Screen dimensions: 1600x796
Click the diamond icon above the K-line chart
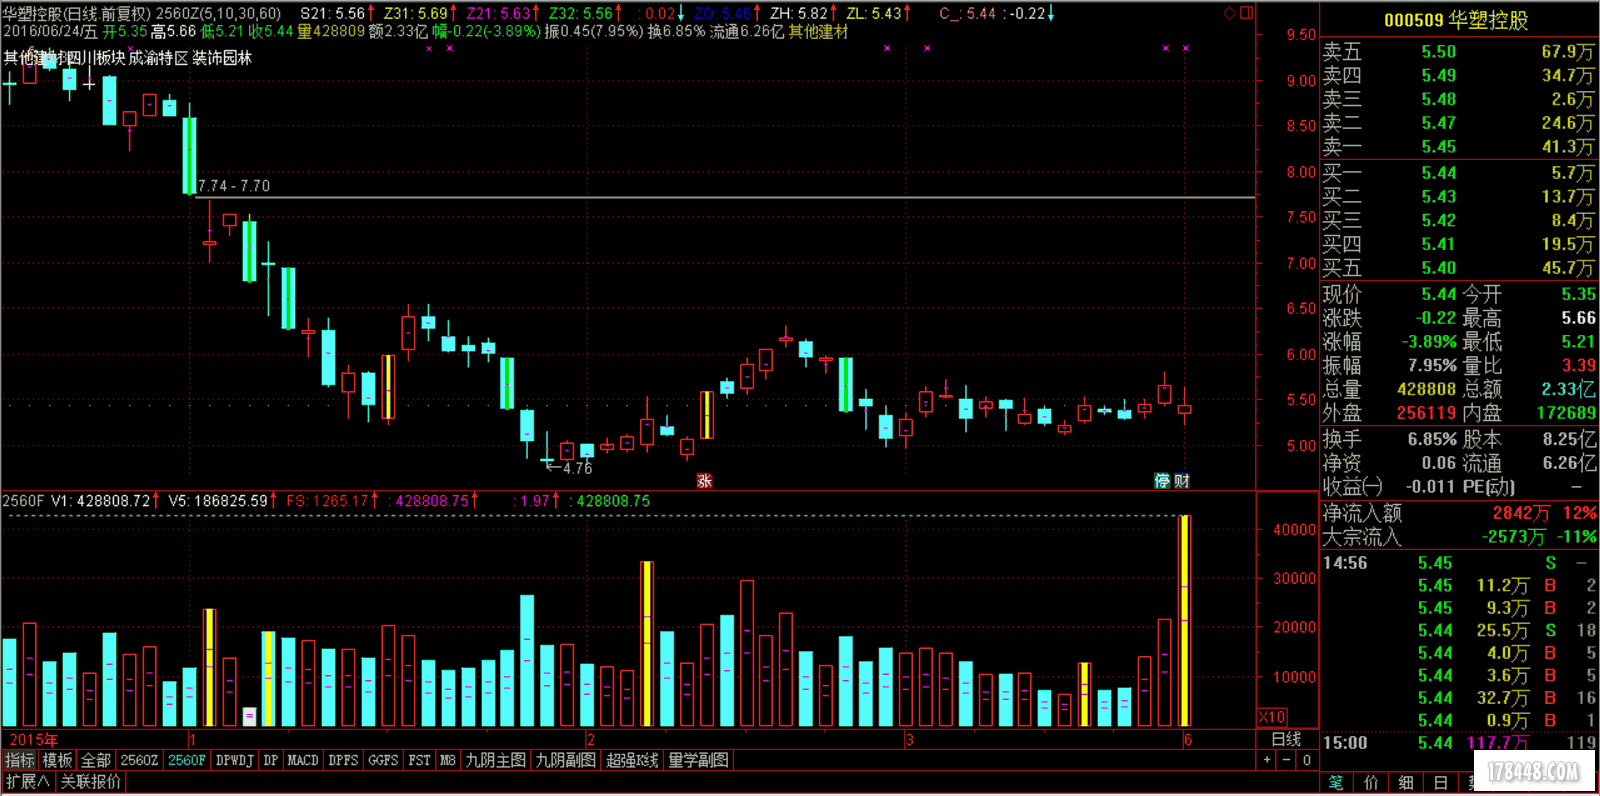1230,13
